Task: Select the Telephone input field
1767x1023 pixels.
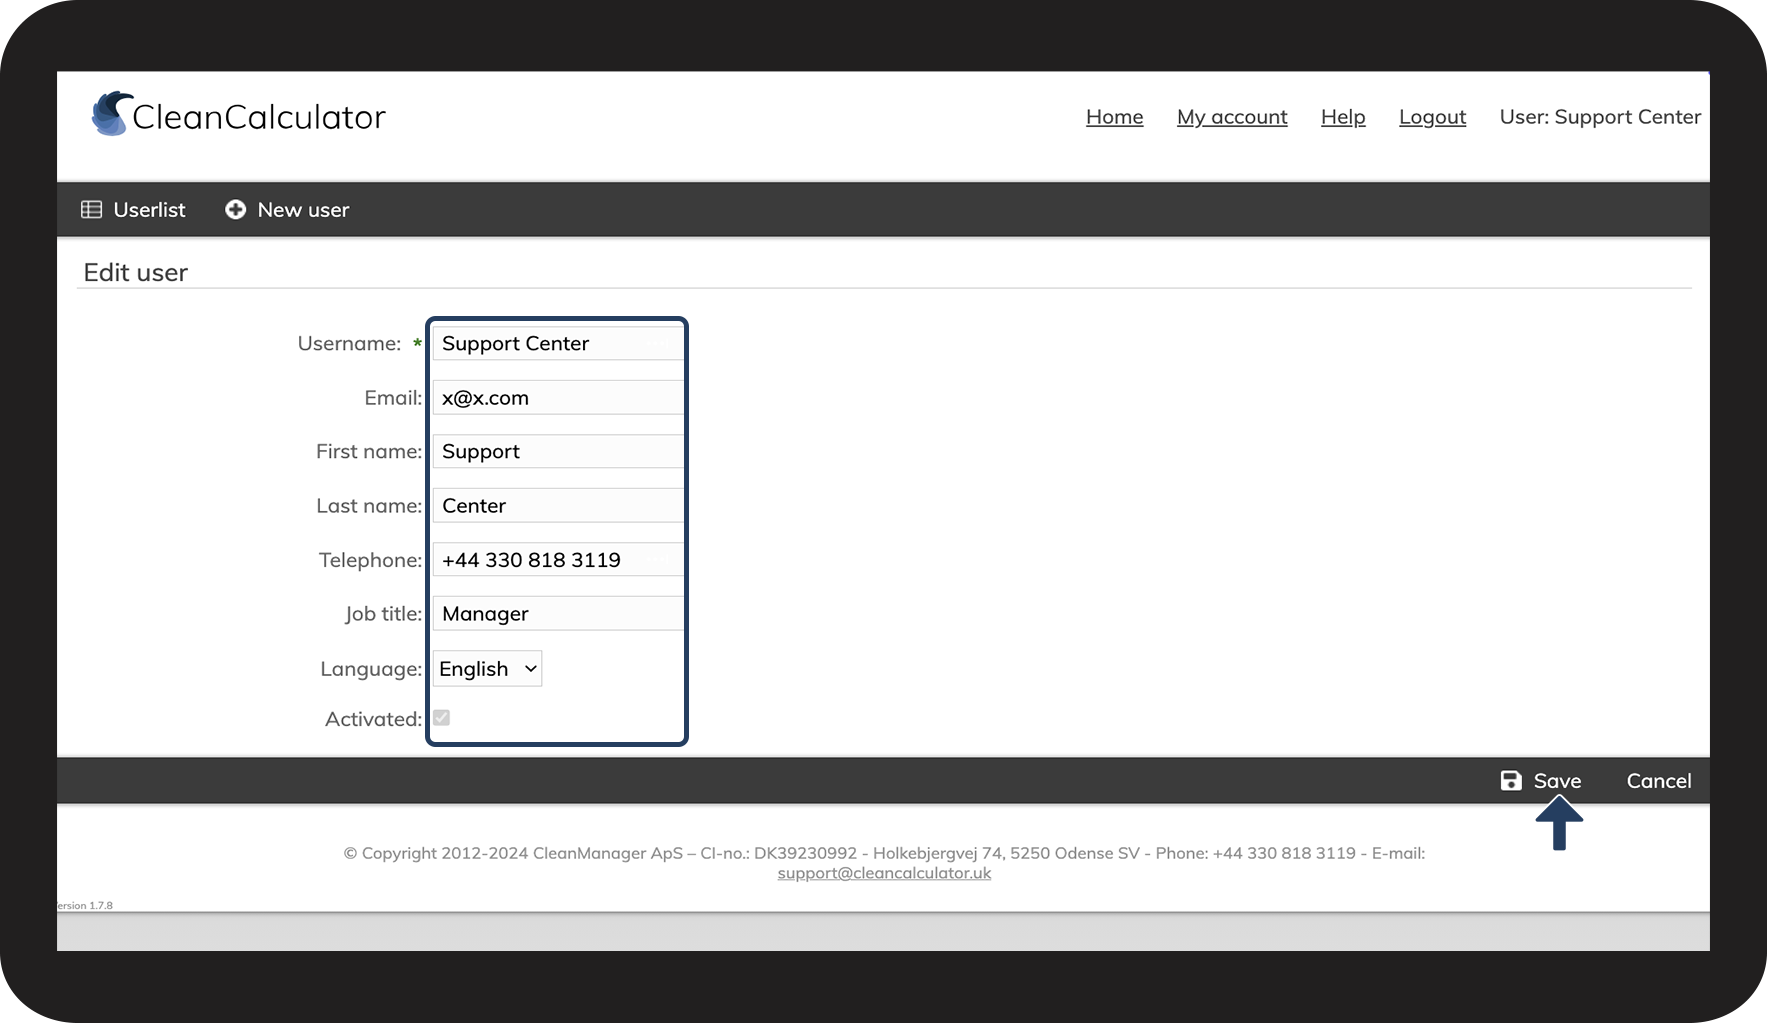Action: tap(558, 560)
